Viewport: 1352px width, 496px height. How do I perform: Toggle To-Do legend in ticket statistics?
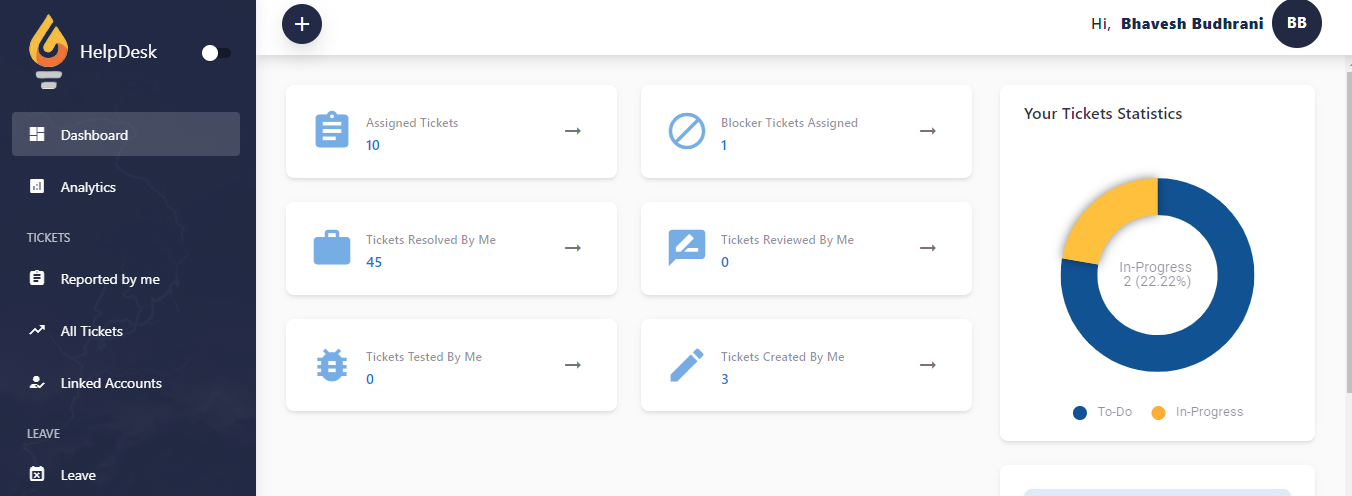(x=1103, y=412)
